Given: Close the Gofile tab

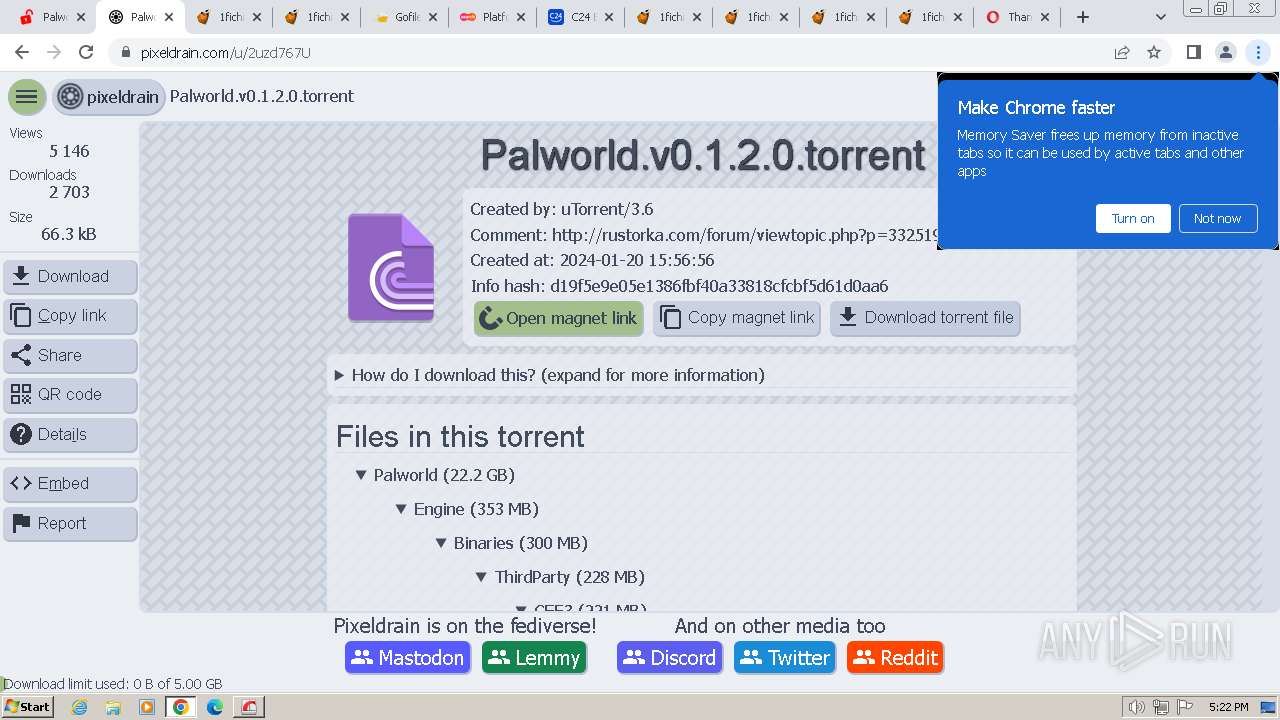Looking at the screenshot, I should click(x=432, y=17).
